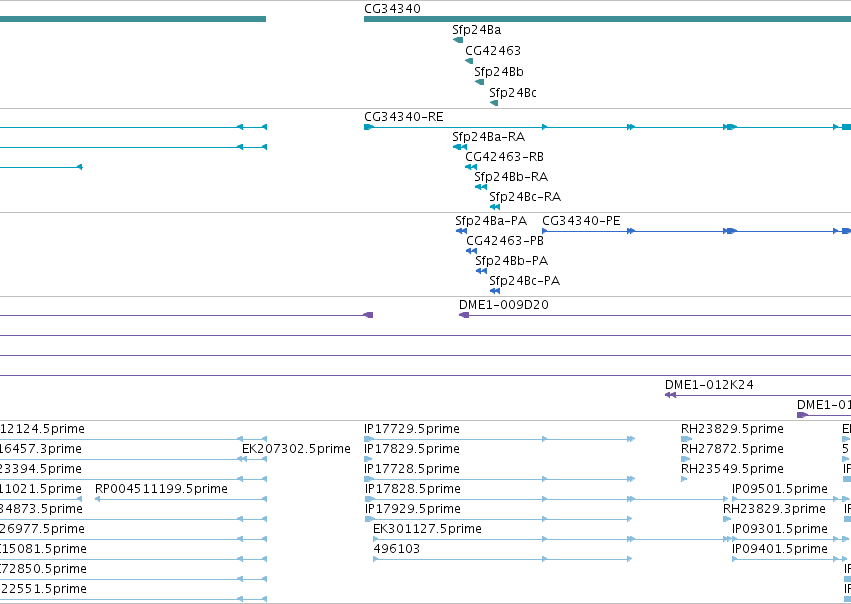Click the Sfp24Bc gene arrow glyph
The image size is (851, 604).
pos(494,103)
